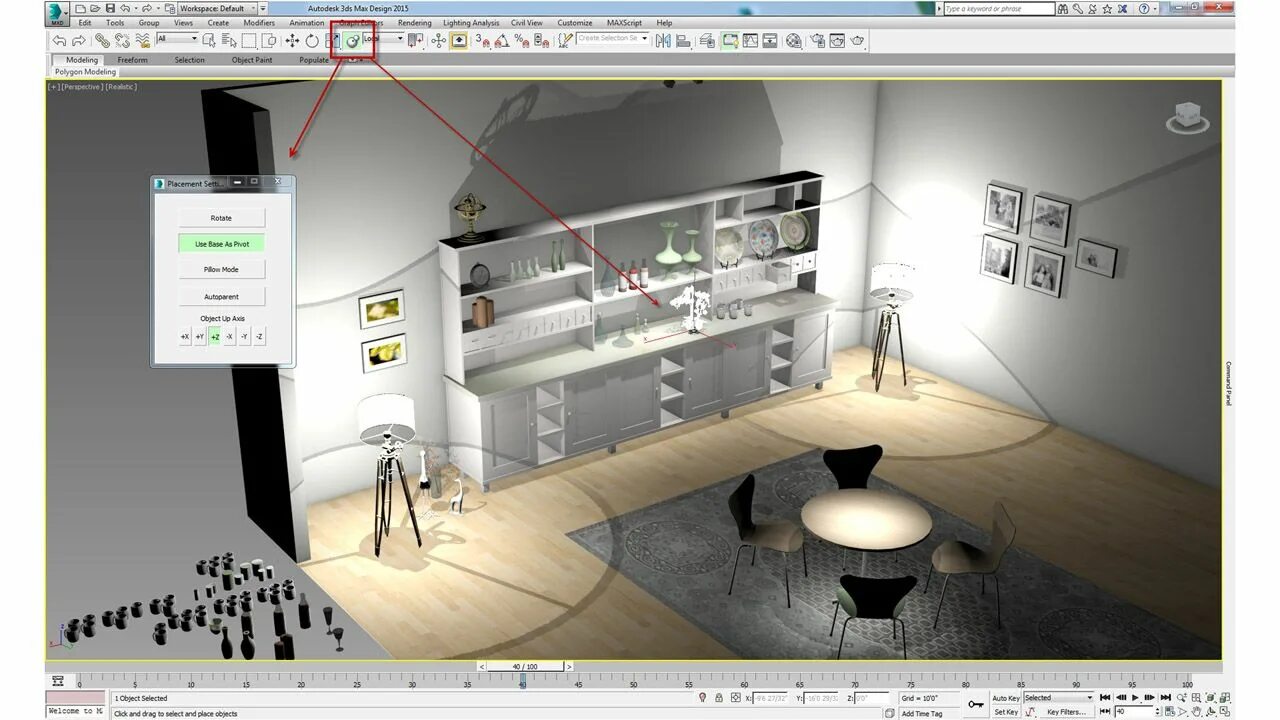Click the 40 / 100 time slider
This screenshot has width=1280, height=720.
(525, 666)
